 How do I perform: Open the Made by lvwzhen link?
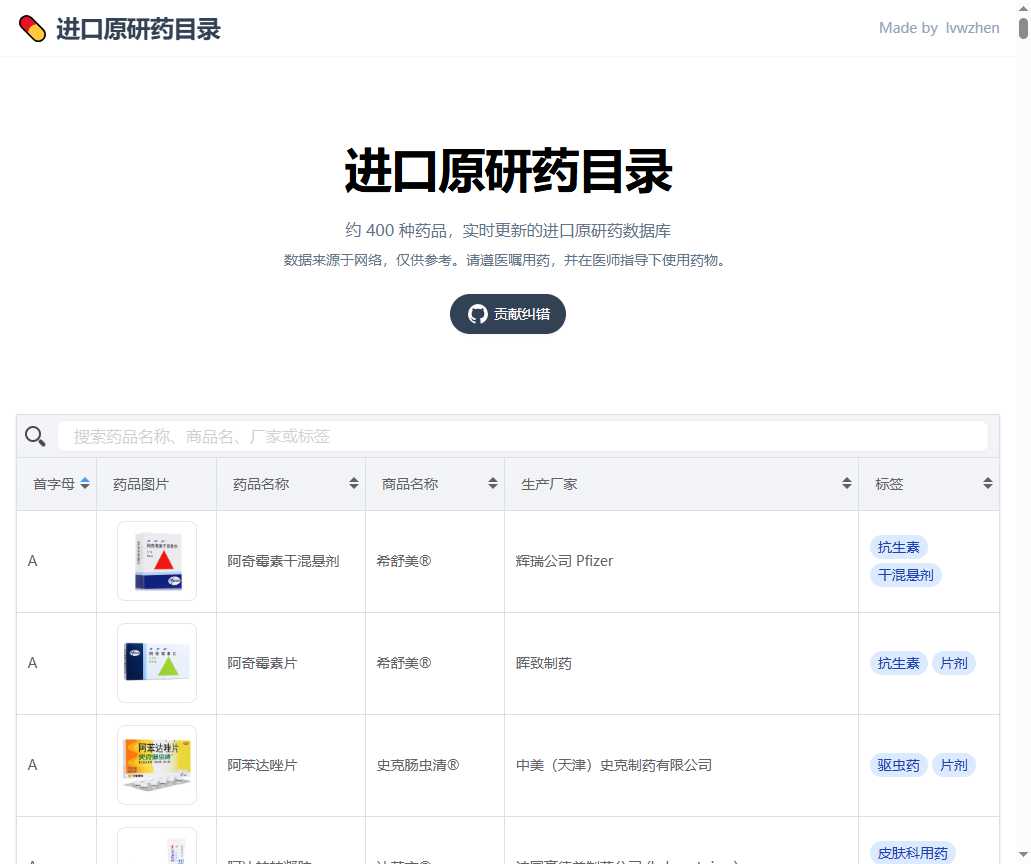(938, 27)
